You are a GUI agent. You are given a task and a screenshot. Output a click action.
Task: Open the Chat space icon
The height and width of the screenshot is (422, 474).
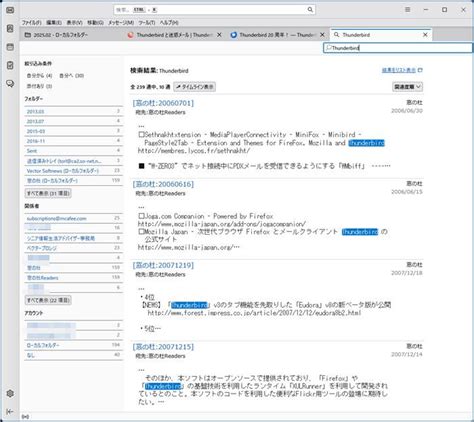click(10, 83)
